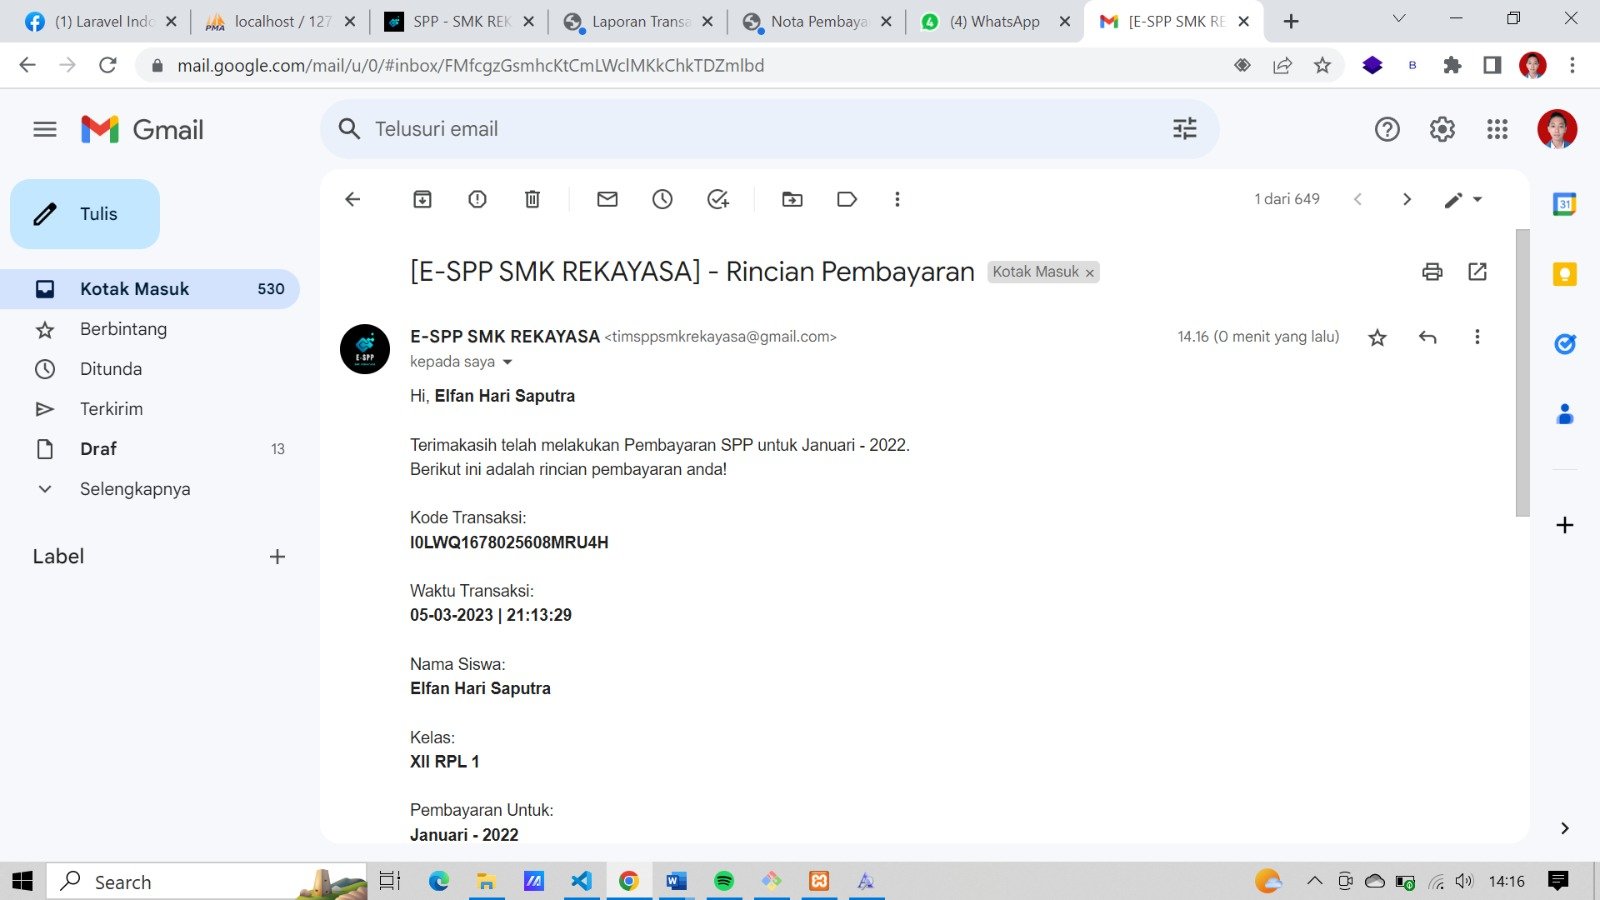Expand recipient details next to 'kepada saya'

(507, 362)
